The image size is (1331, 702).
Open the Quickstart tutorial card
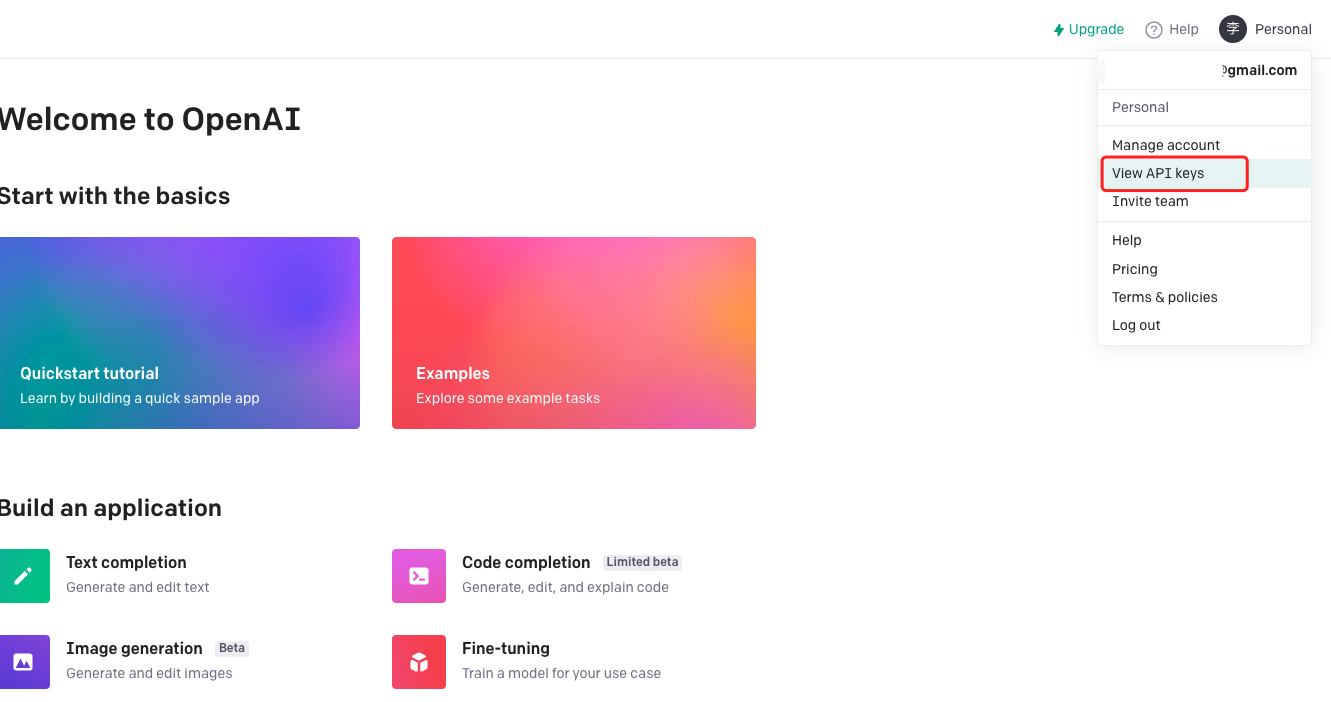pos(179,333)
